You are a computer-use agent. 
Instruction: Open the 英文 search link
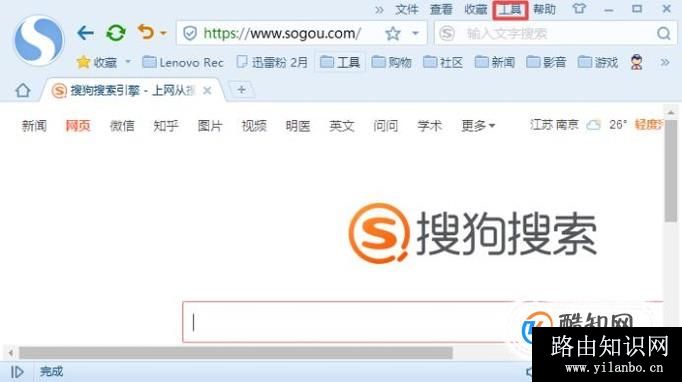(x=342, y=126)
